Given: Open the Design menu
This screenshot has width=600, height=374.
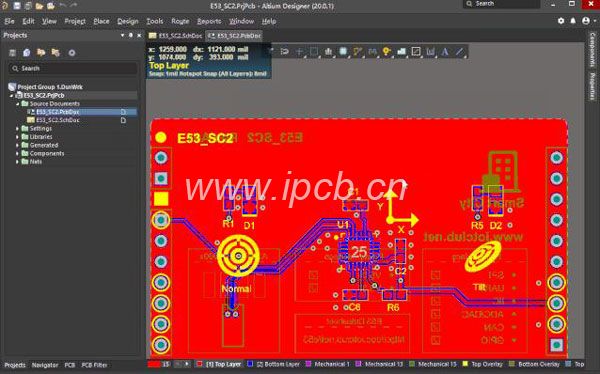Looking at the screenshot, I should tap(128, 21).
